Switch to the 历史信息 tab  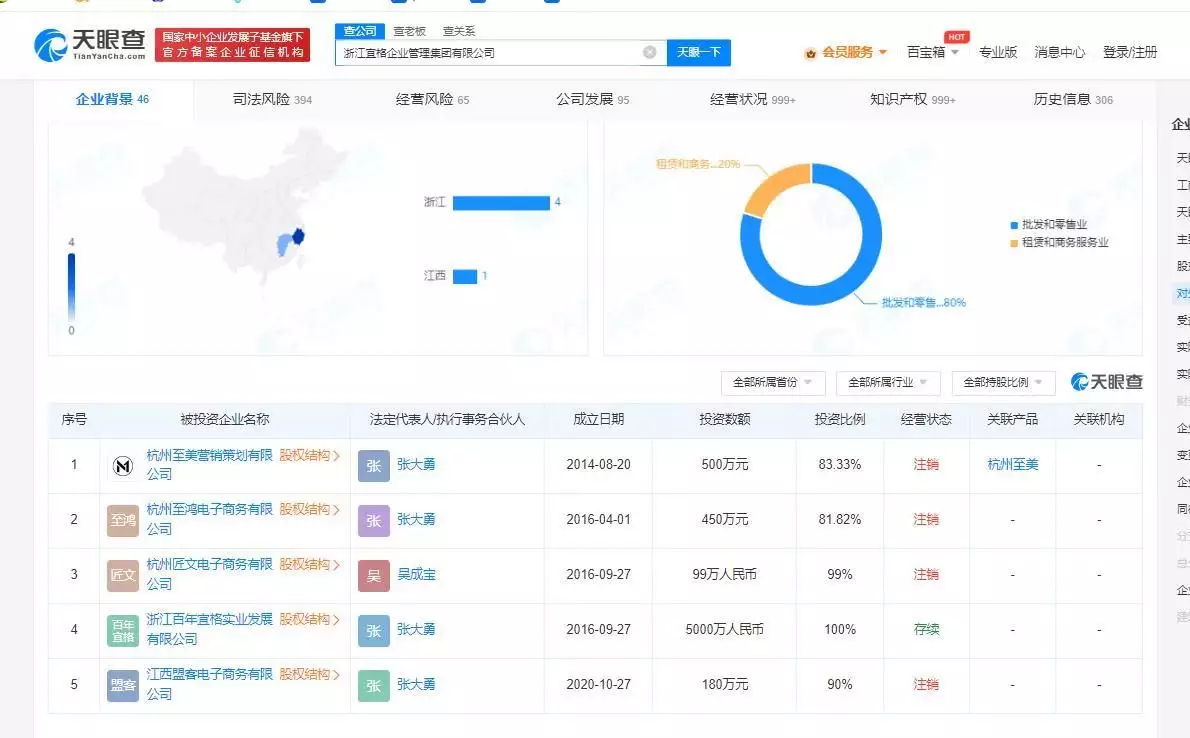[x=1073, y=99]
